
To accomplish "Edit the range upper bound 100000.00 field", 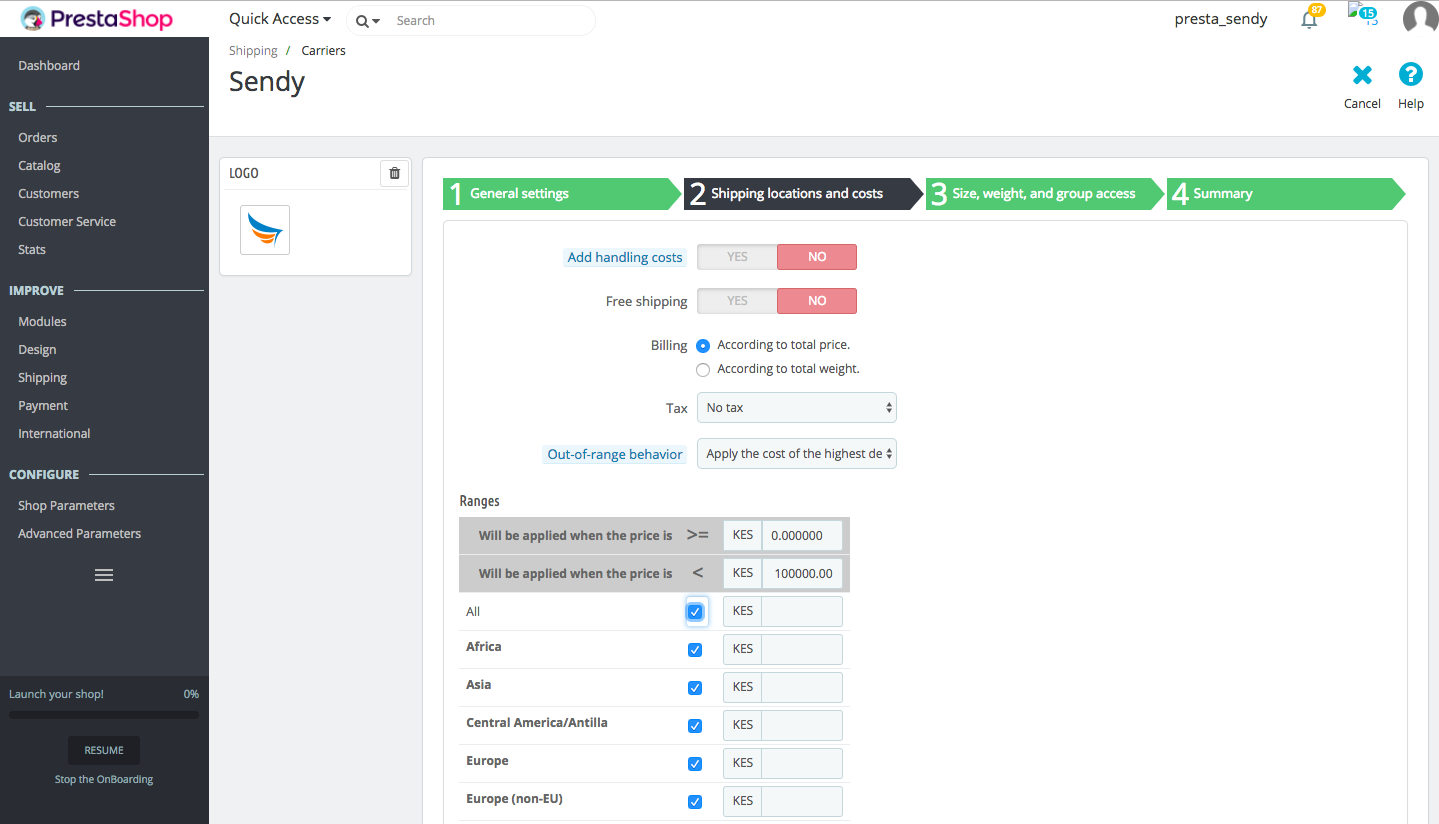I will pos(802,573).
